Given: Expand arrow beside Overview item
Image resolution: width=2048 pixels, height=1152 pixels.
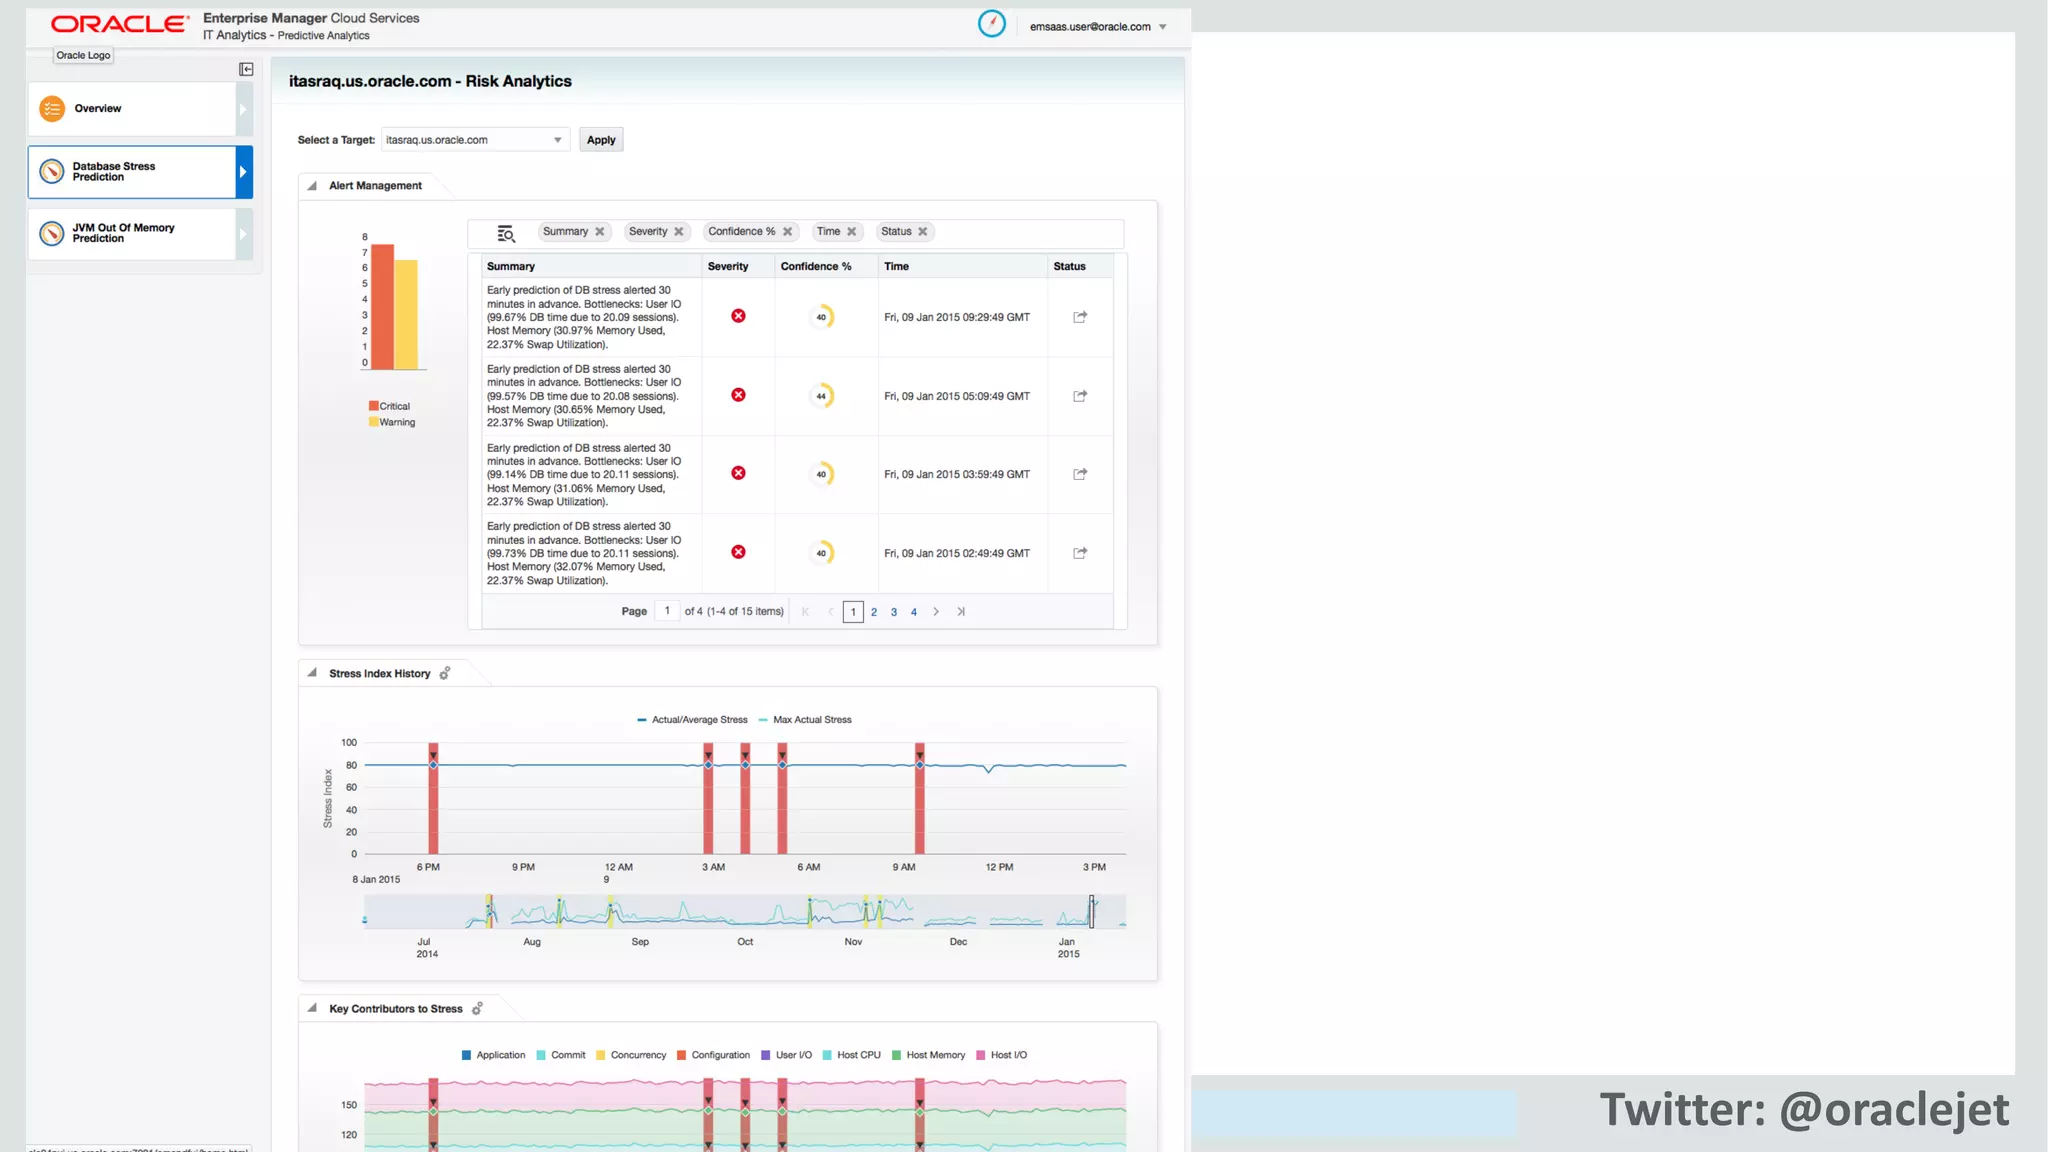Looking at the screenshot, I should tap(243, 109).
